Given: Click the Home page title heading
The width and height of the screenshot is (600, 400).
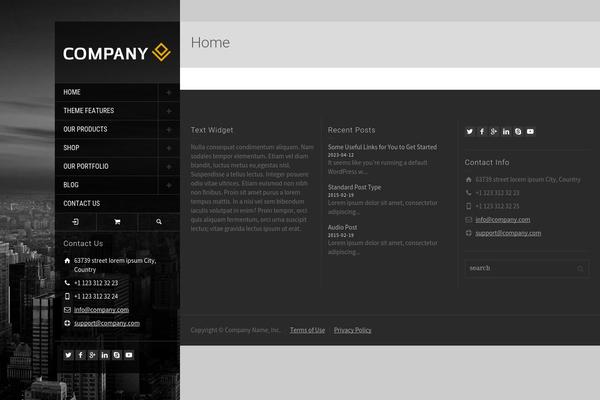Looking at the screenshot, I should coord(210,42).
